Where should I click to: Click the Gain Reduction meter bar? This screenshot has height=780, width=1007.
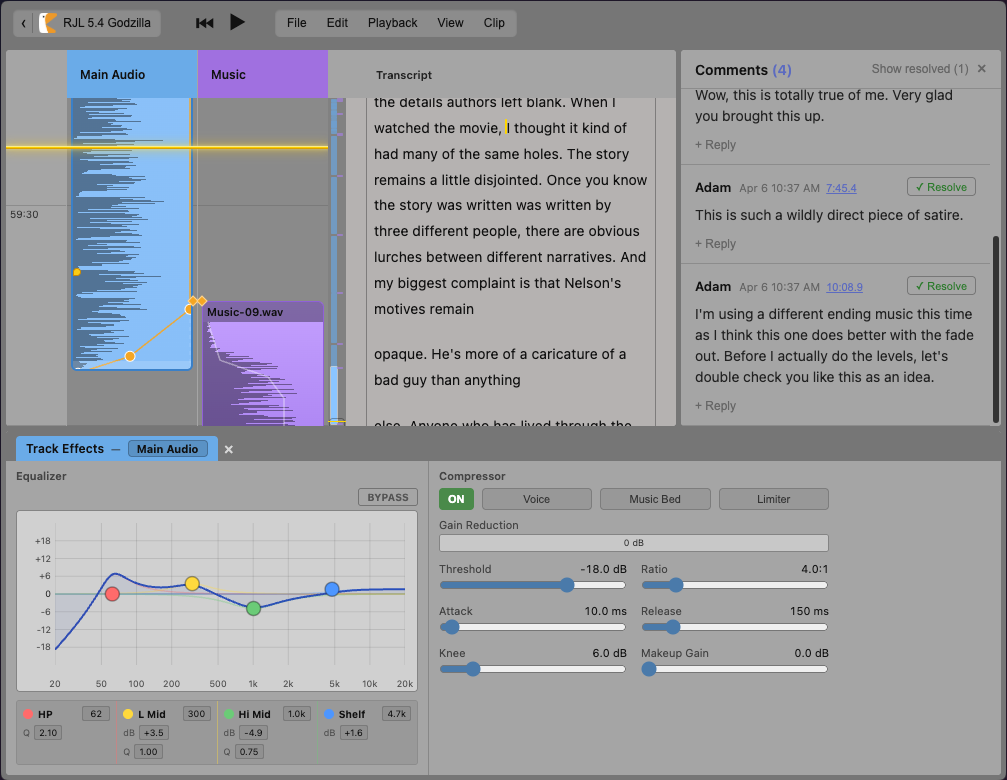click(x=634, y=542)
